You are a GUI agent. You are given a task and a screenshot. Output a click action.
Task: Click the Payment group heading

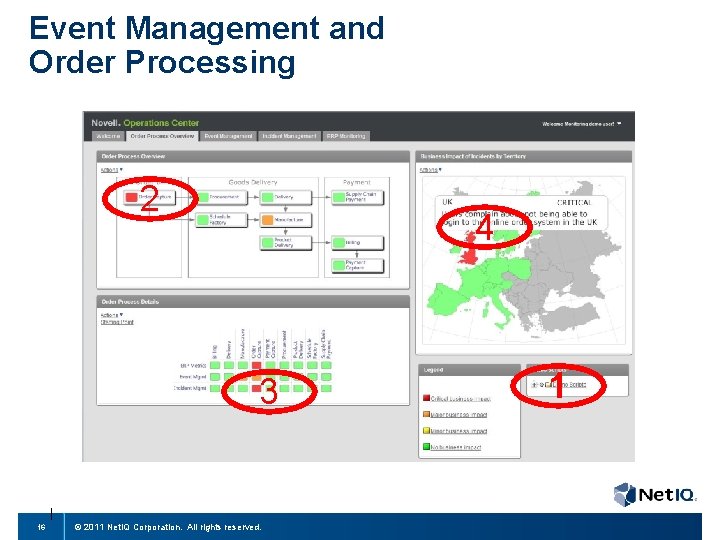click(357, 182)
